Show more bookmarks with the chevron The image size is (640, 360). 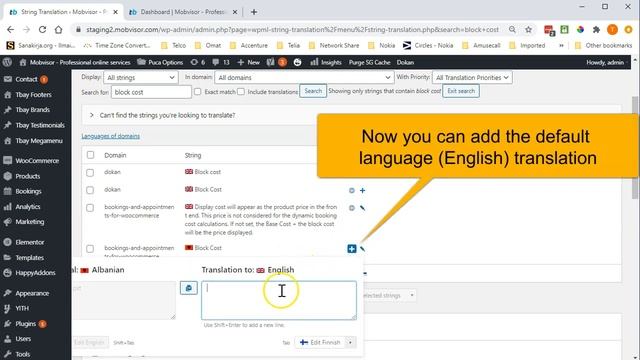(562, 45)
